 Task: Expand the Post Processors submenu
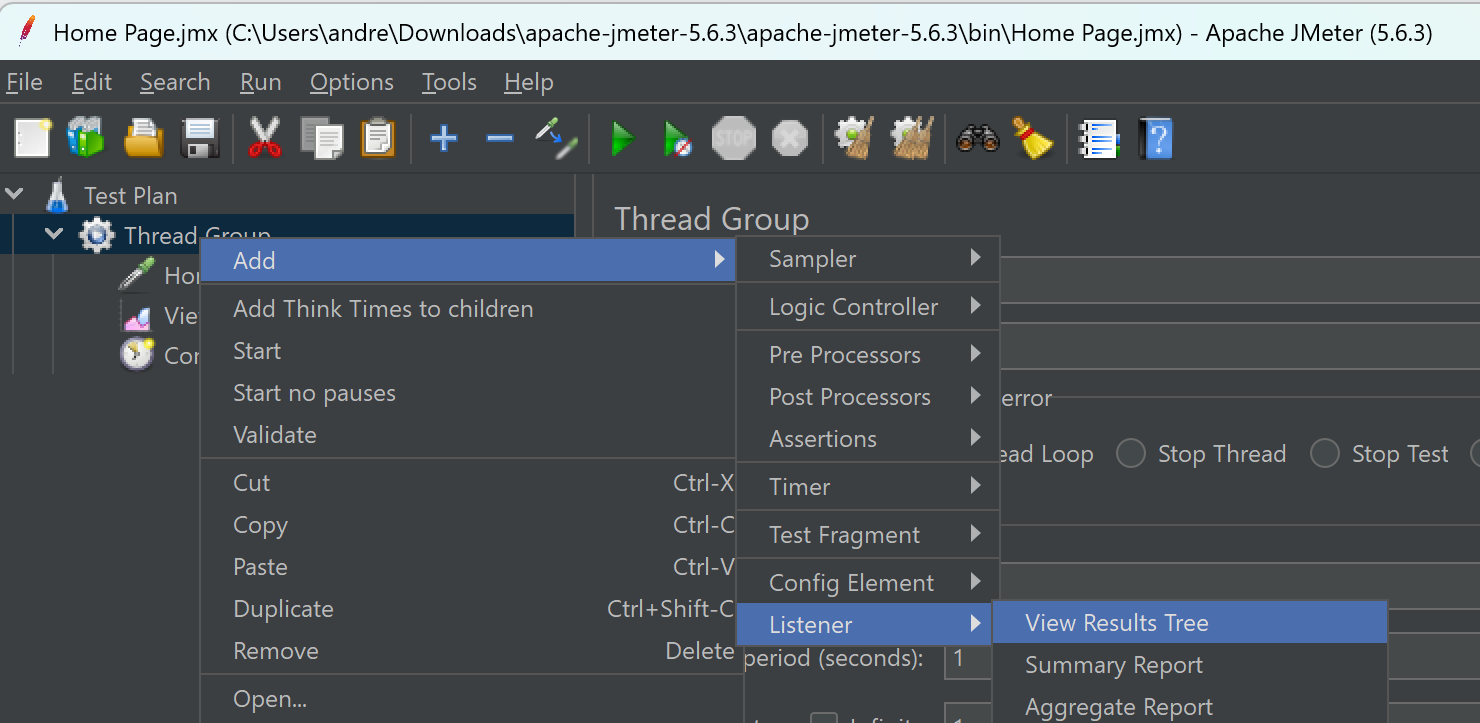point(868,397)
